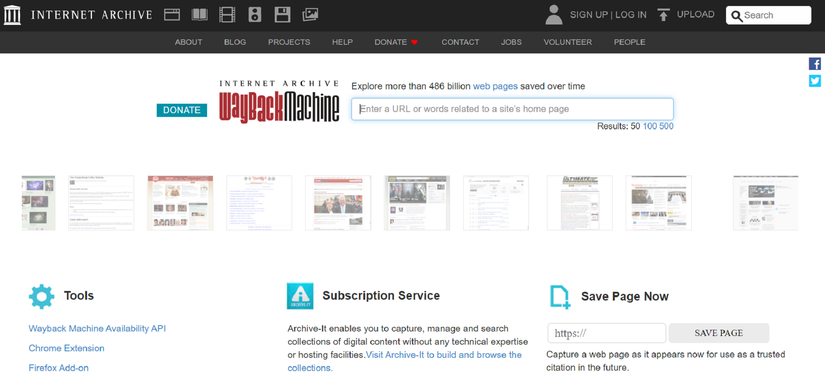Click the UPLOAD link text

696,15
